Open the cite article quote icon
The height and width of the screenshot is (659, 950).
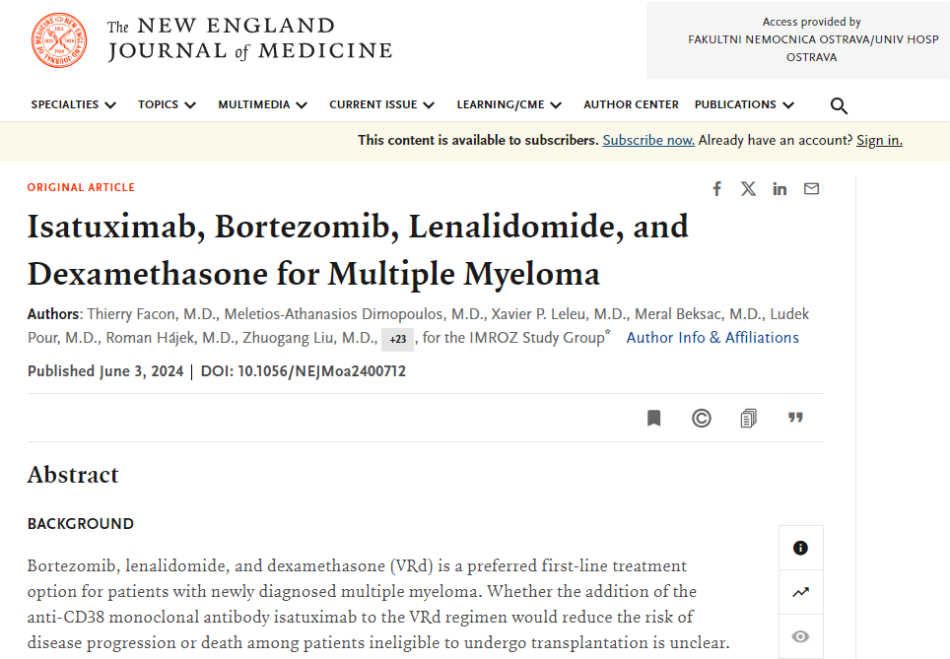795,418
